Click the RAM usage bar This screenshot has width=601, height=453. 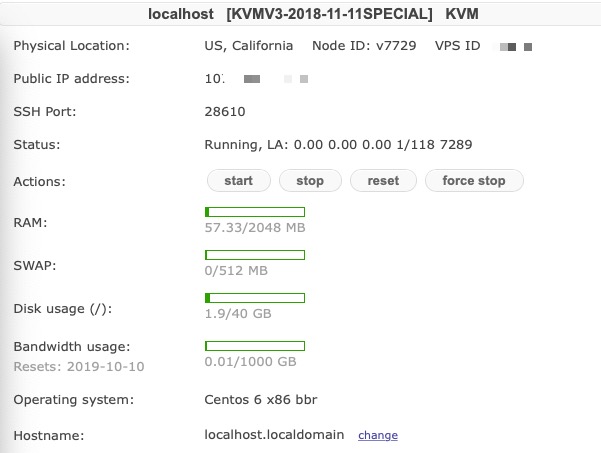254,212
